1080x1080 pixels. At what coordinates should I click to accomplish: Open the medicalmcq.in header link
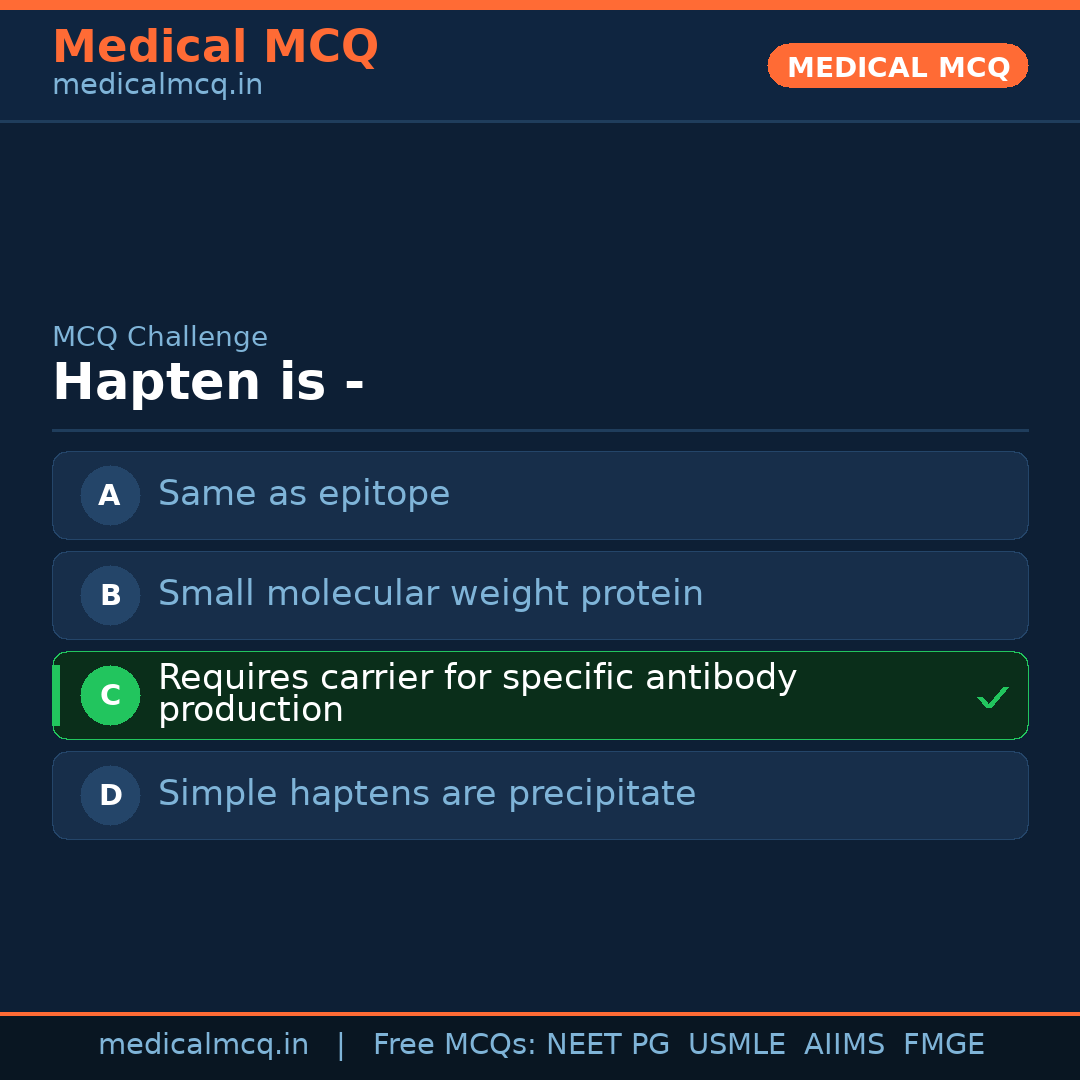[x=157, y=86]
